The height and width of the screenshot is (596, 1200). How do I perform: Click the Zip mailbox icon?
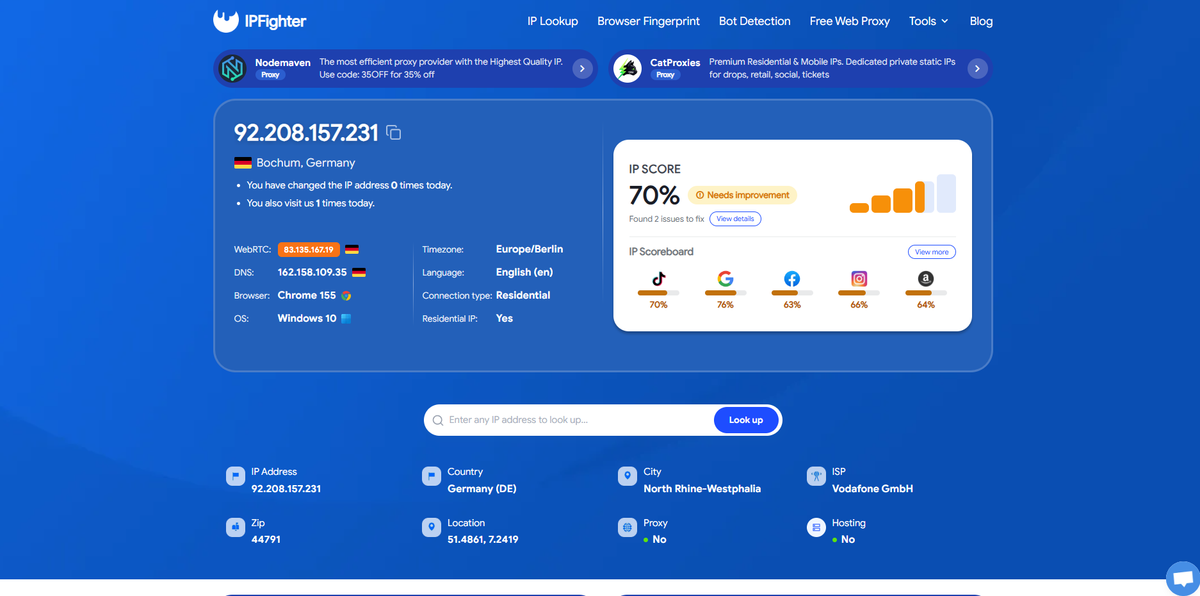235,527
